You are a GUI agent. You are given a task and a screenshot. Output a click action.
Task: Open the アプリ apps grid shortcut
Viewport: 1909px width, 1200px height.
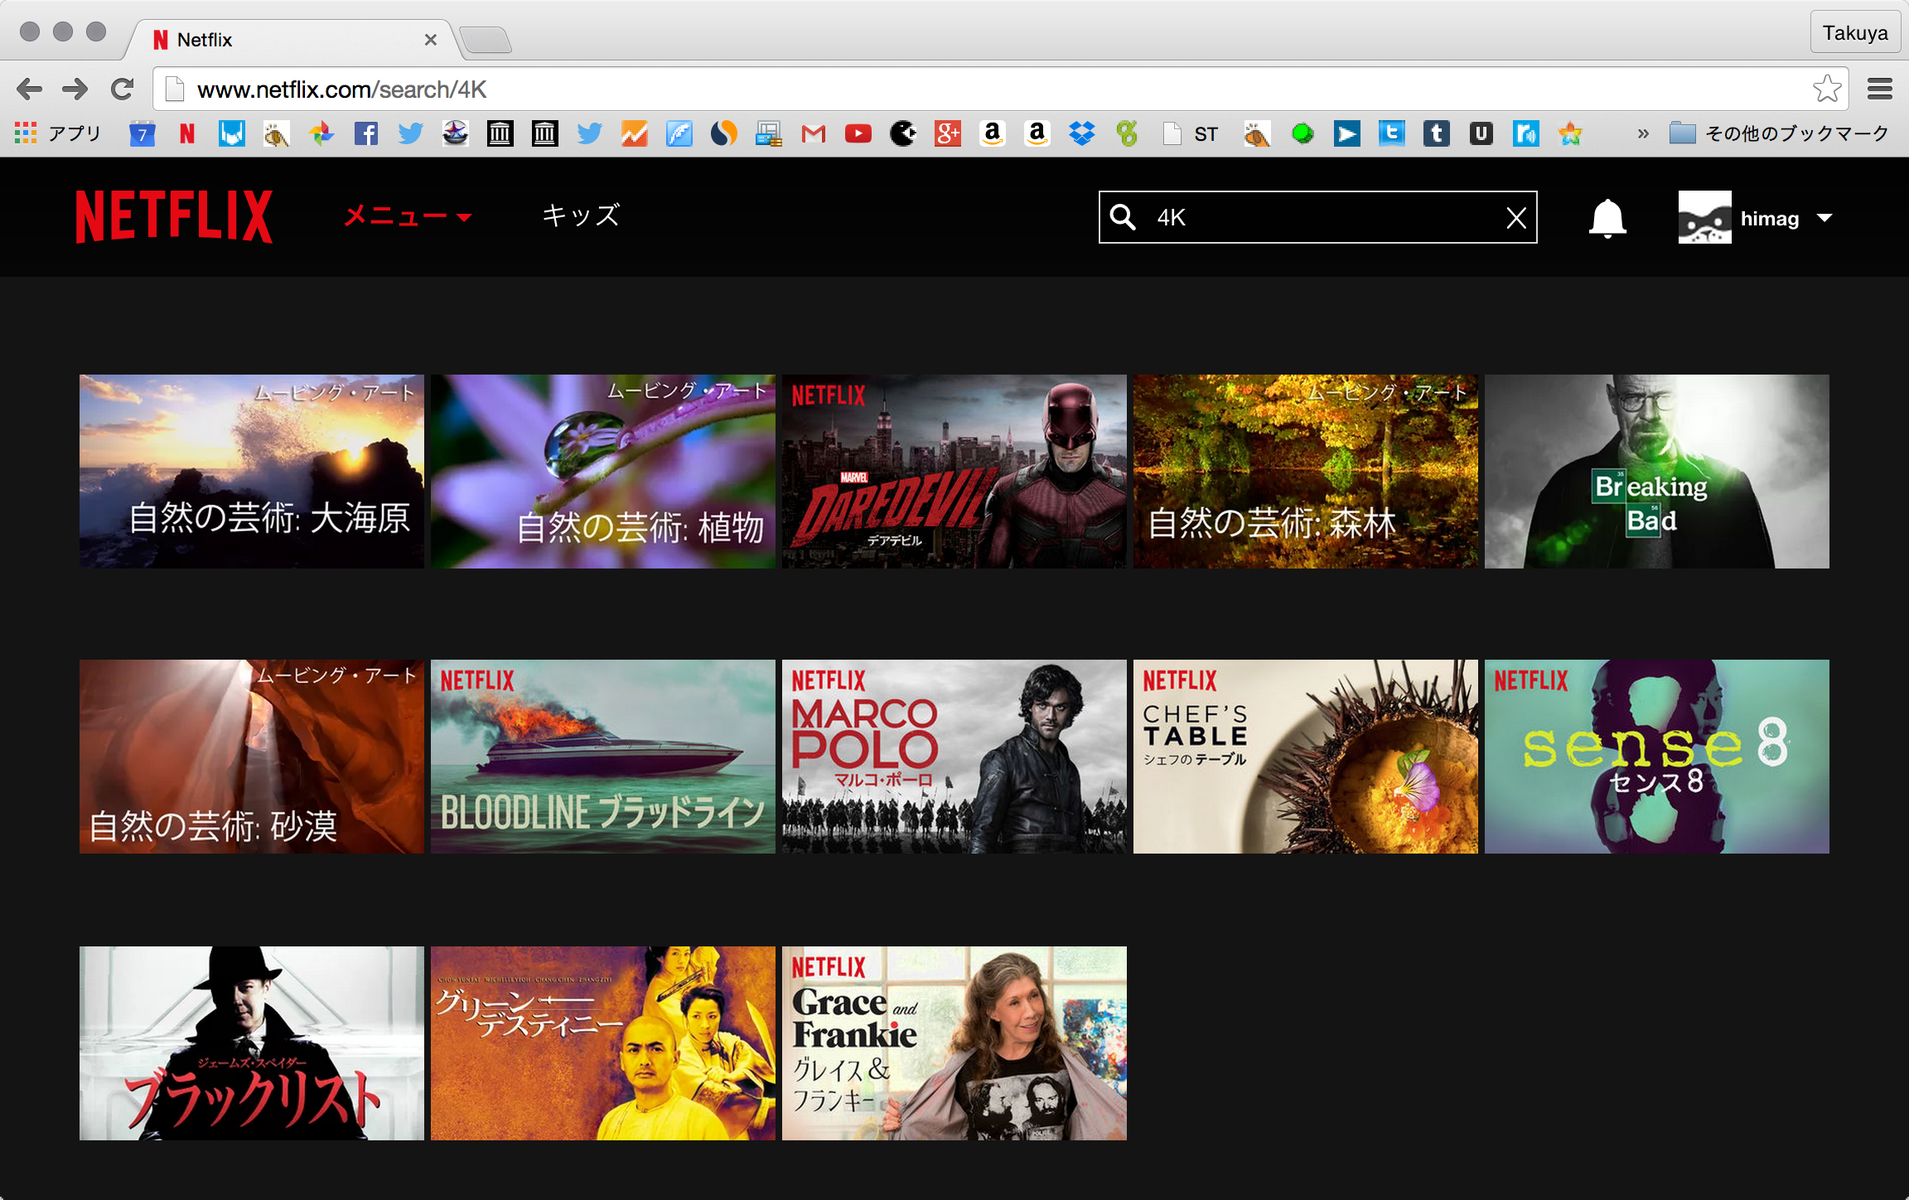[58, 133]
